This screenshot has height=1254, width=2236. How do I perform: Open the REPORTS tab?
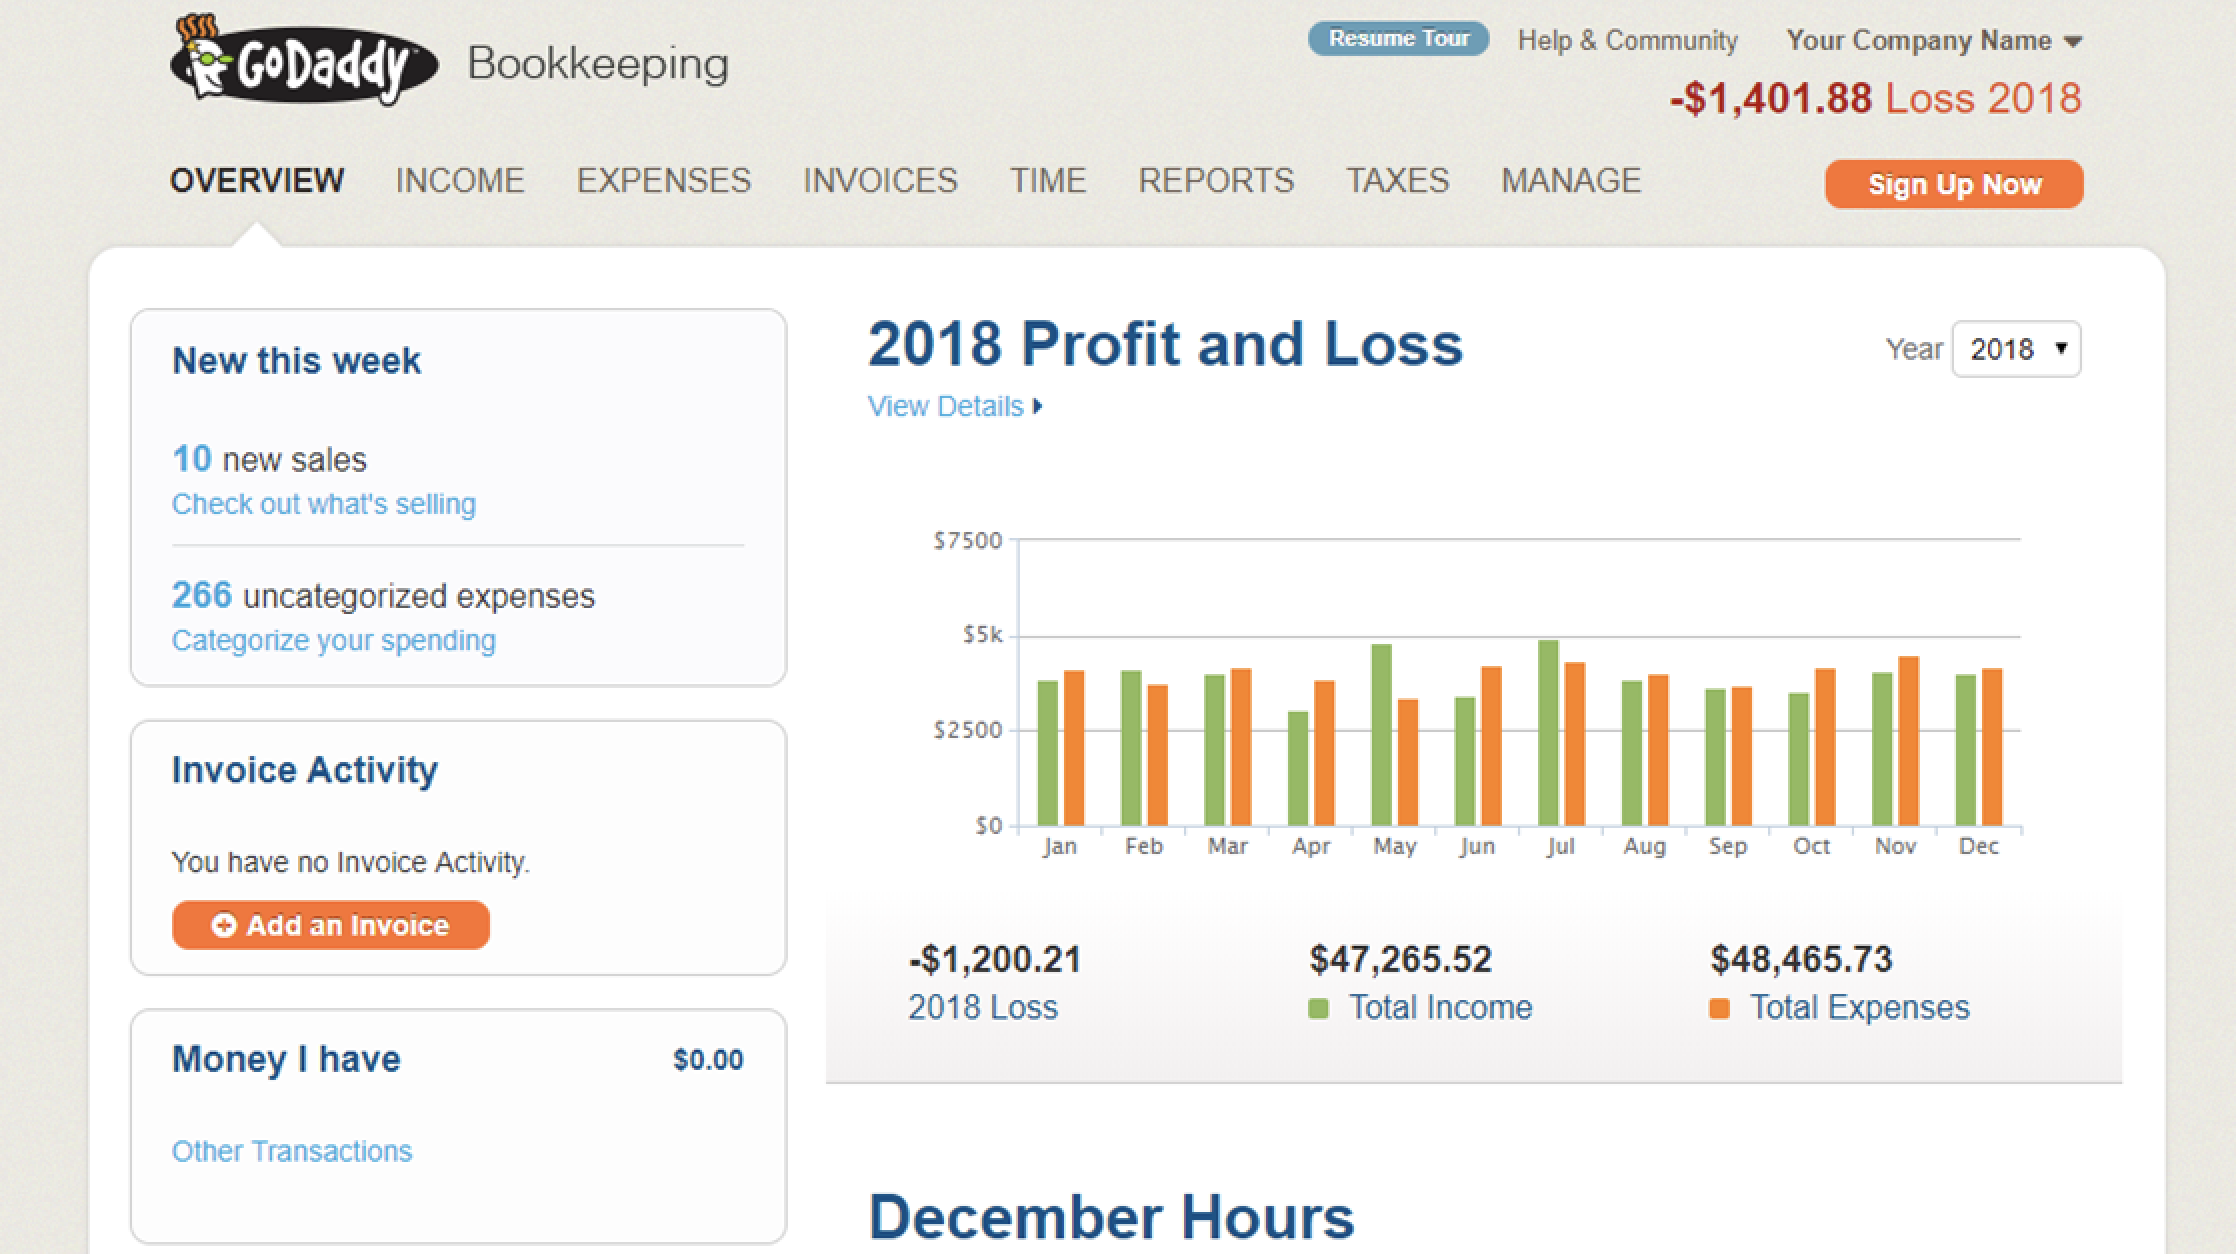pos(1216,181)
